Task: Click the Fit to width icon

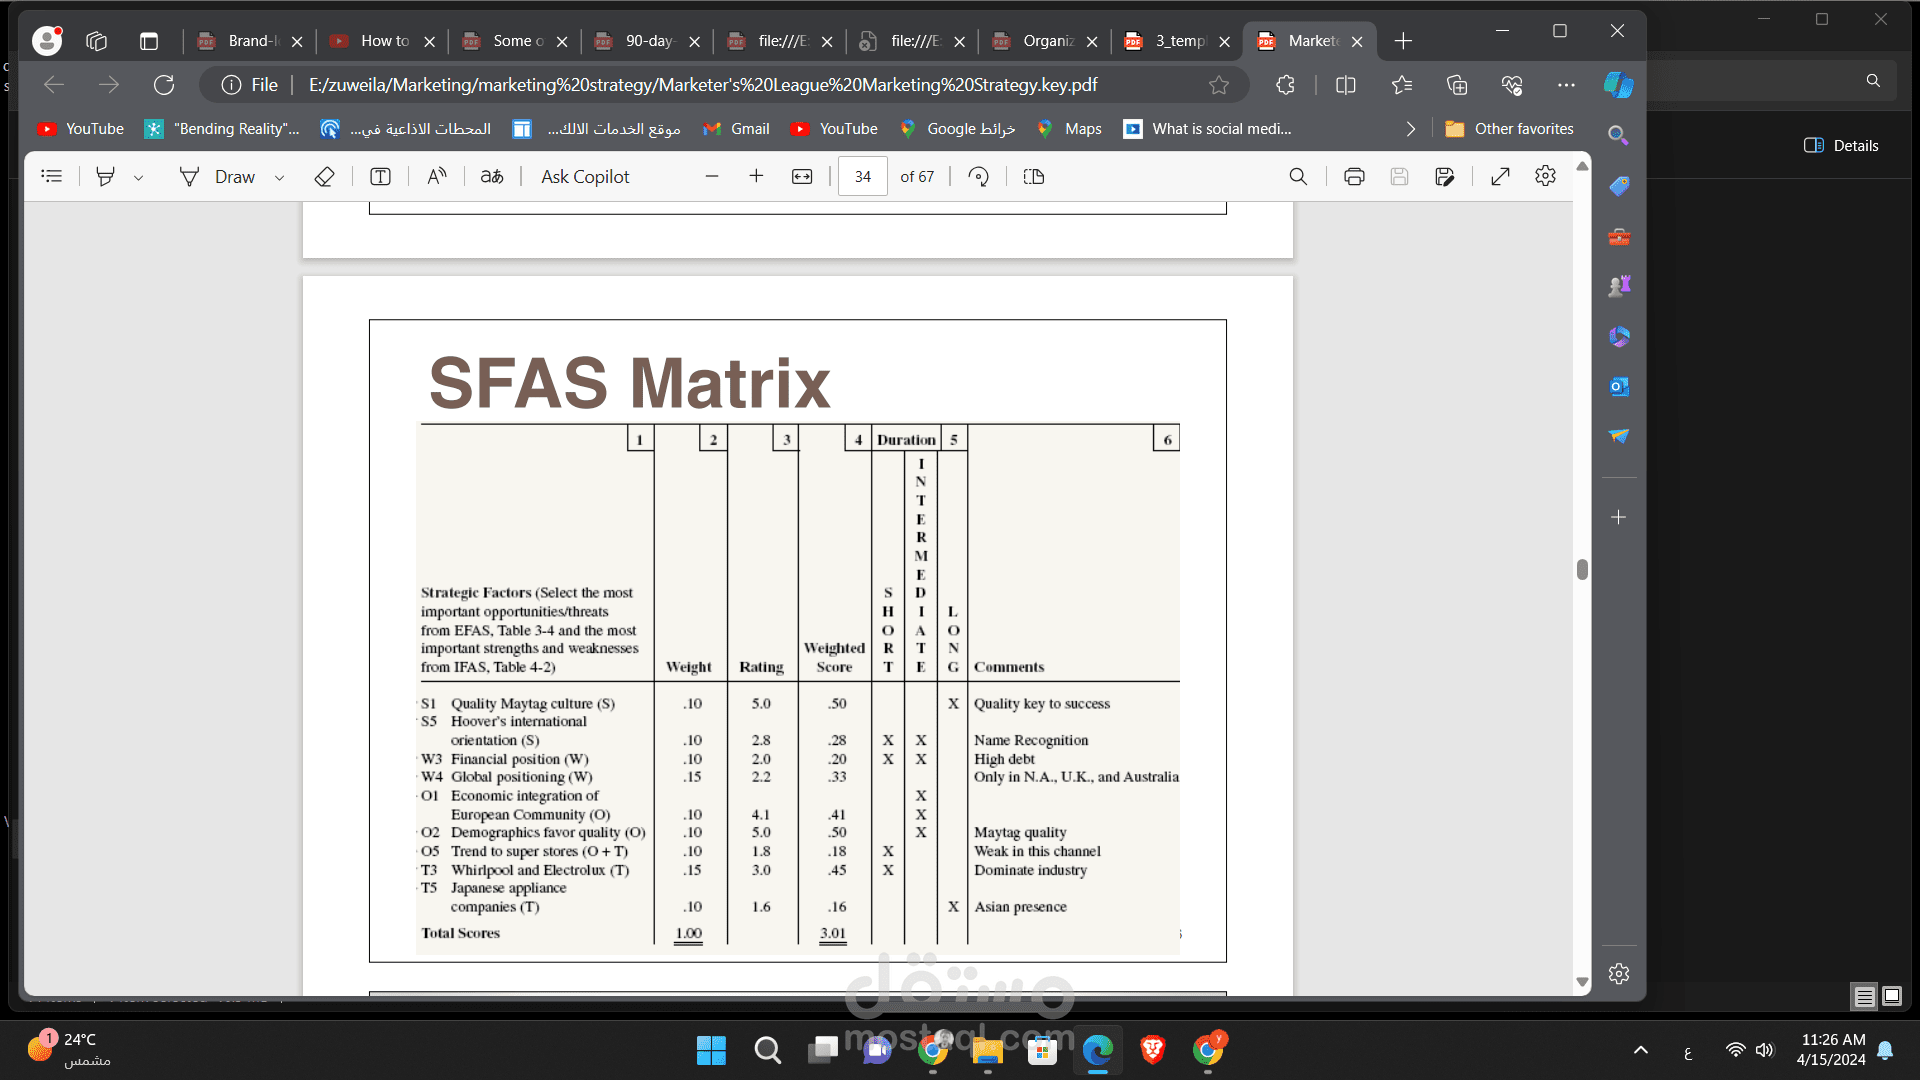Action: 802,177
